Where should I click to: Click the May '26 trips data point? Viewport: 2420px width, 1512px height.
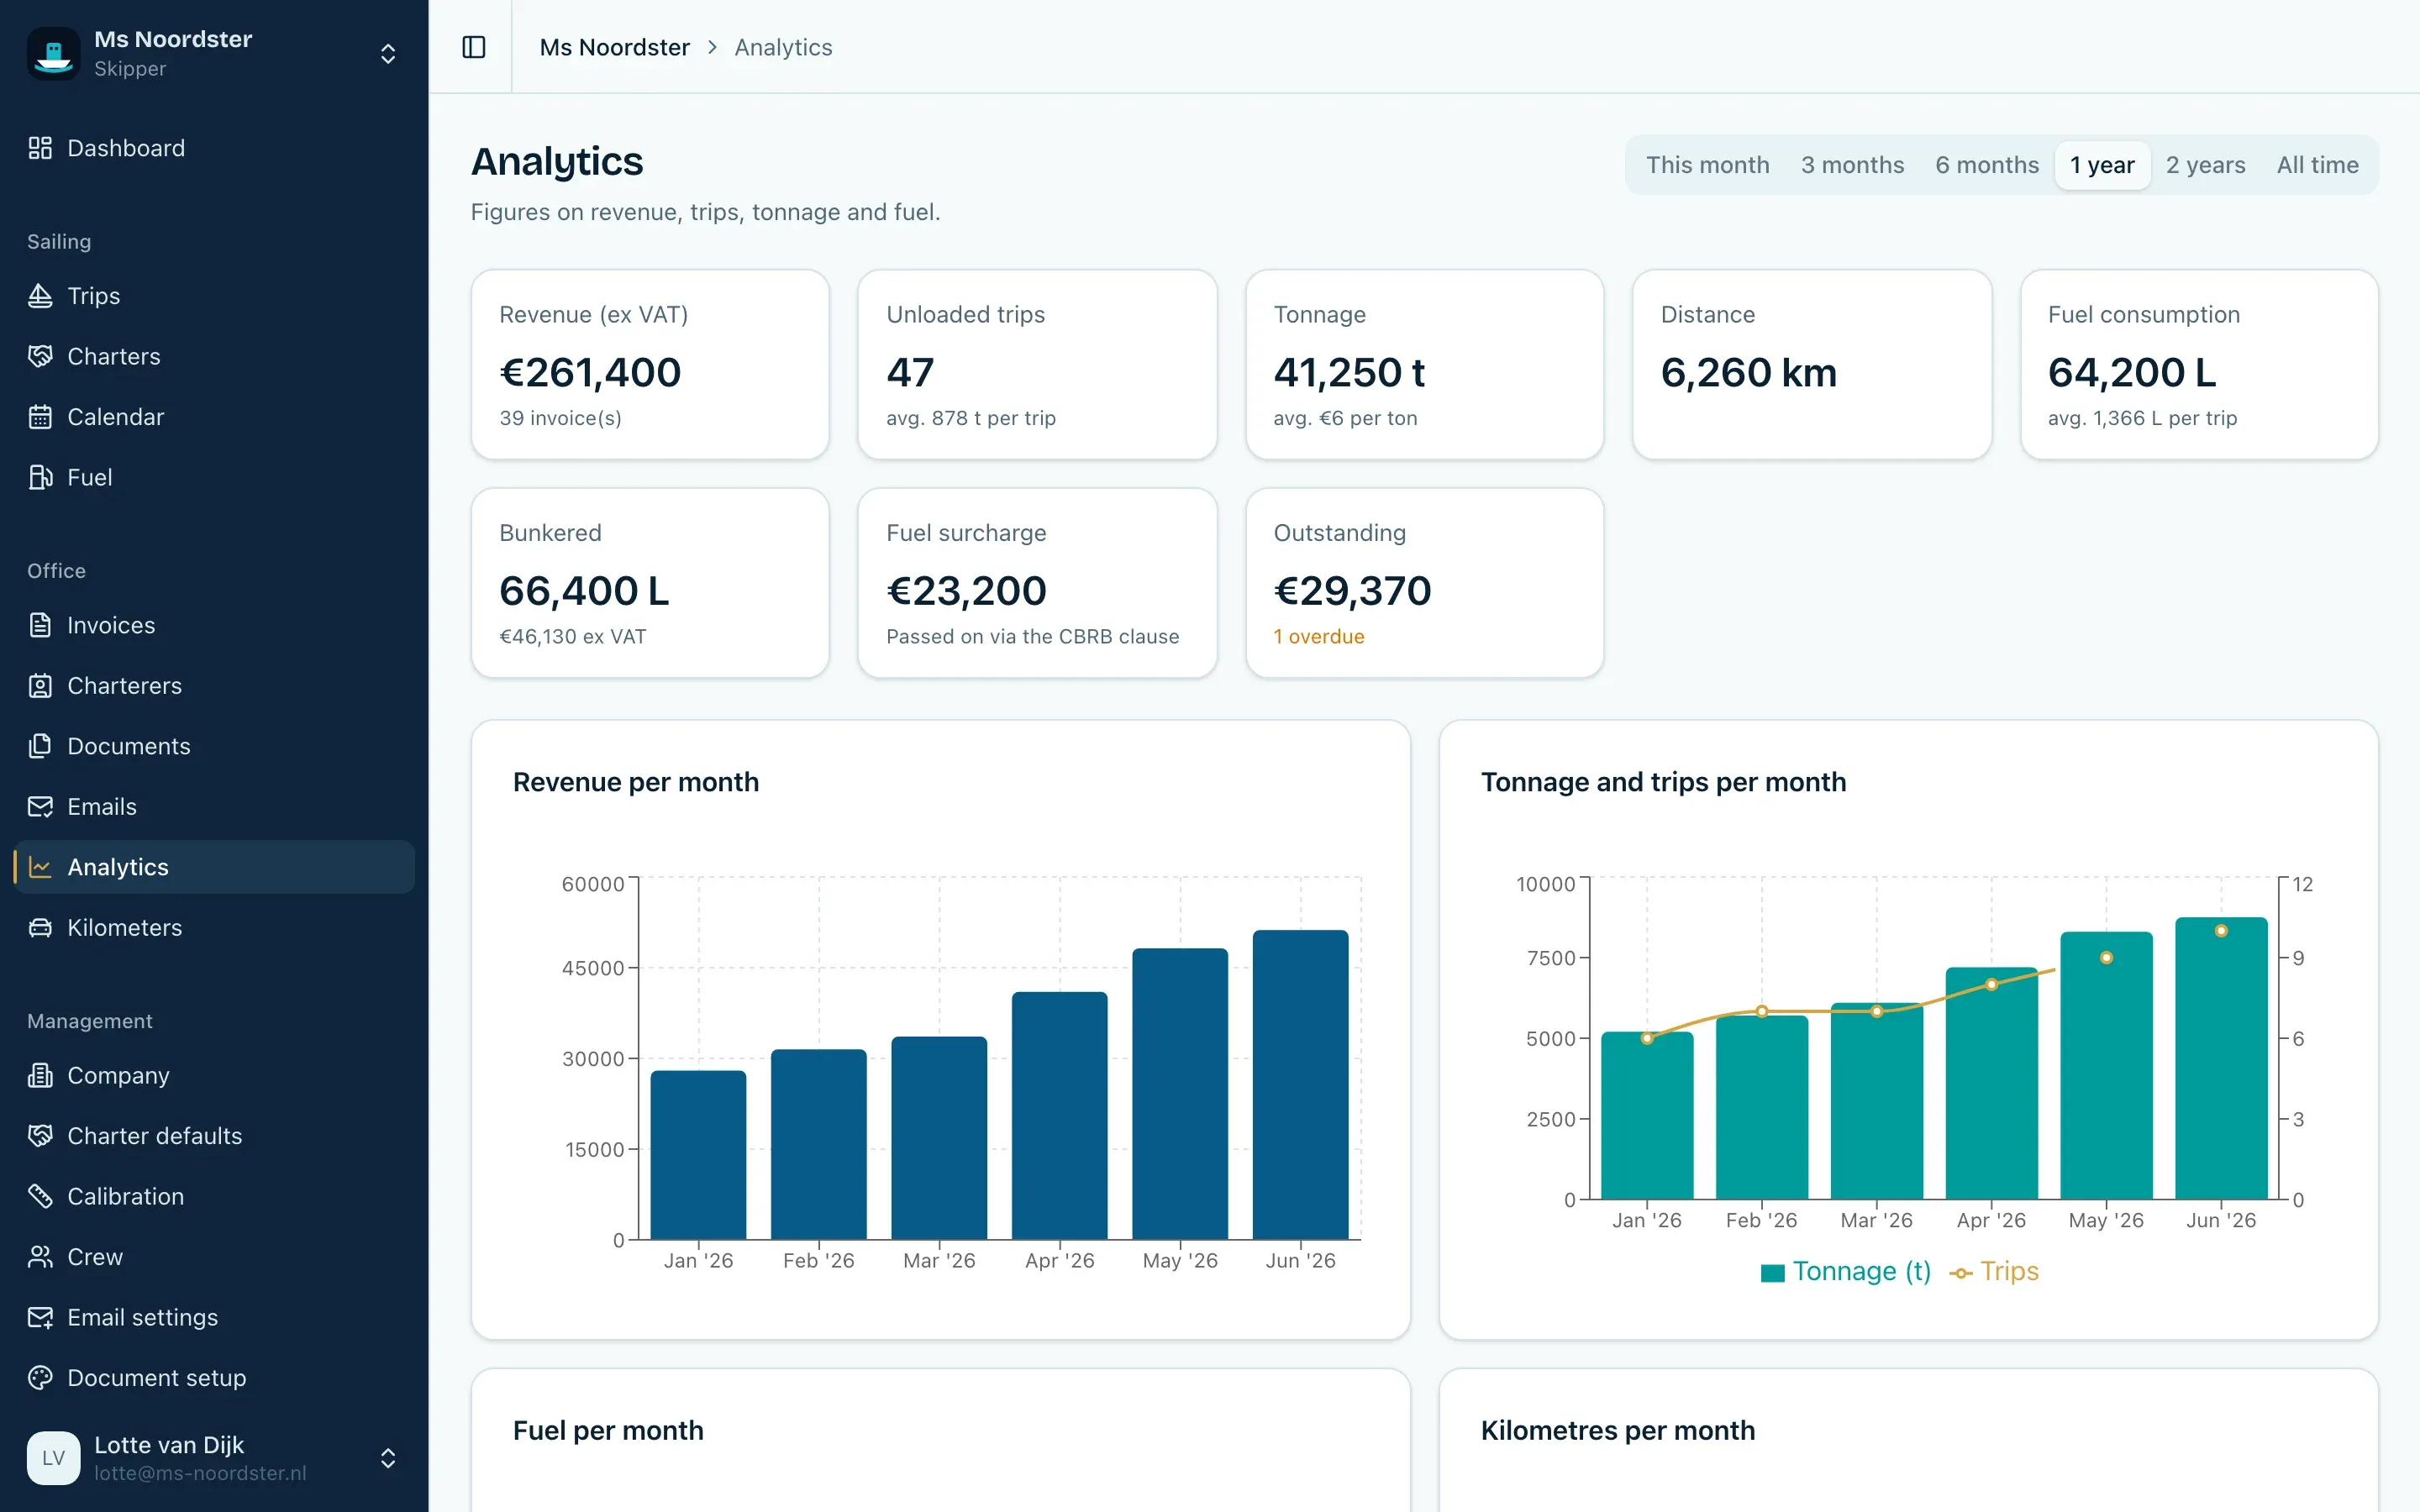(x=2106, y=958)
